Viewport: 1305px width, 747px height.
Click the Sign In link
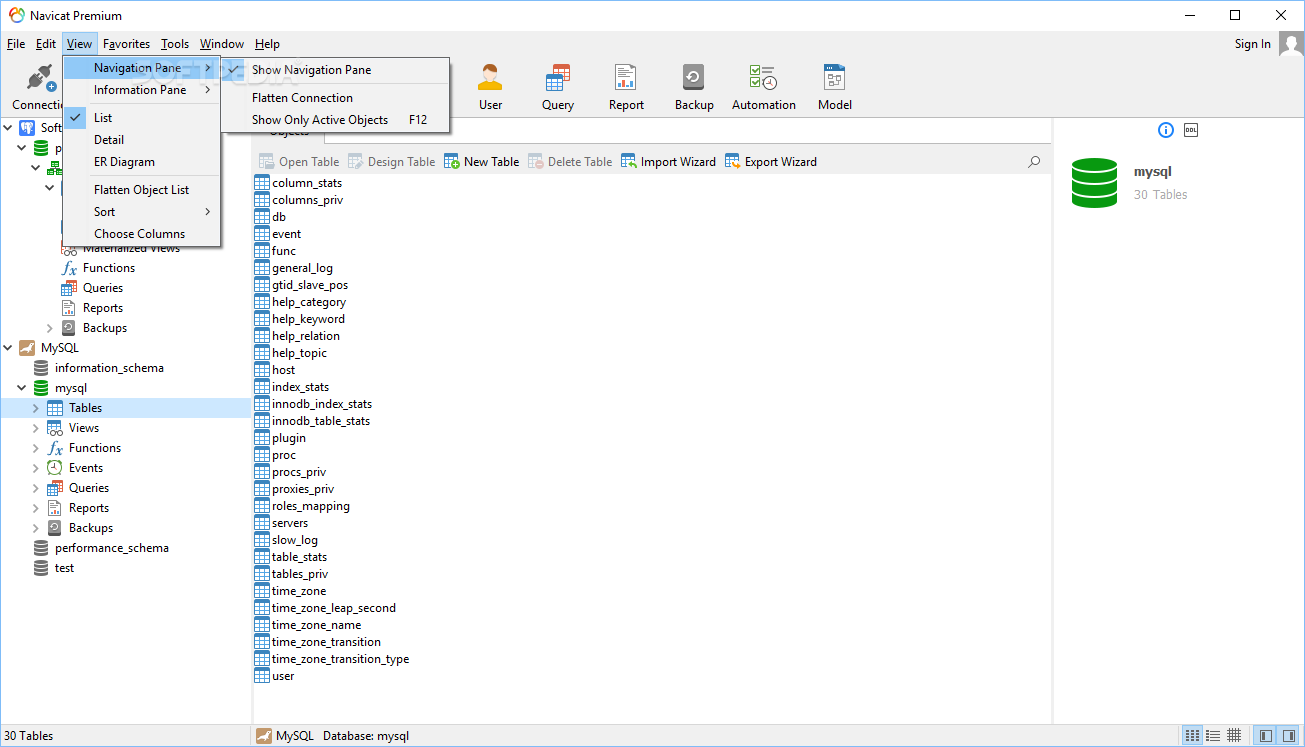1253,44
